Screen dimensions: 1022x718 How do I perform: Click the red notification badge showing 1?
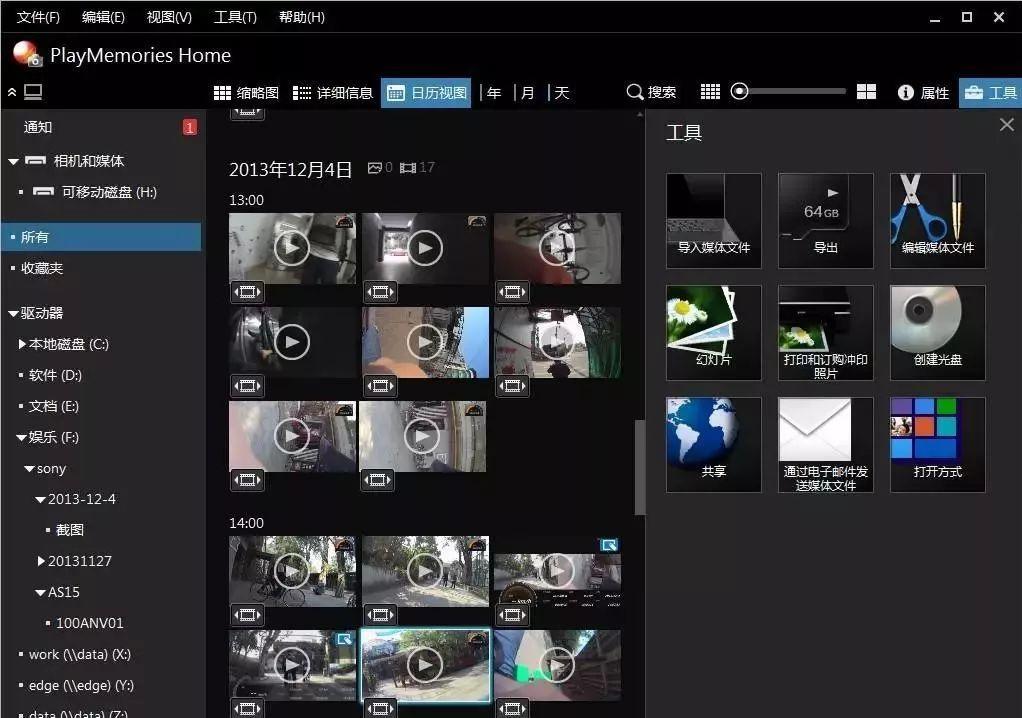point(190,127)
